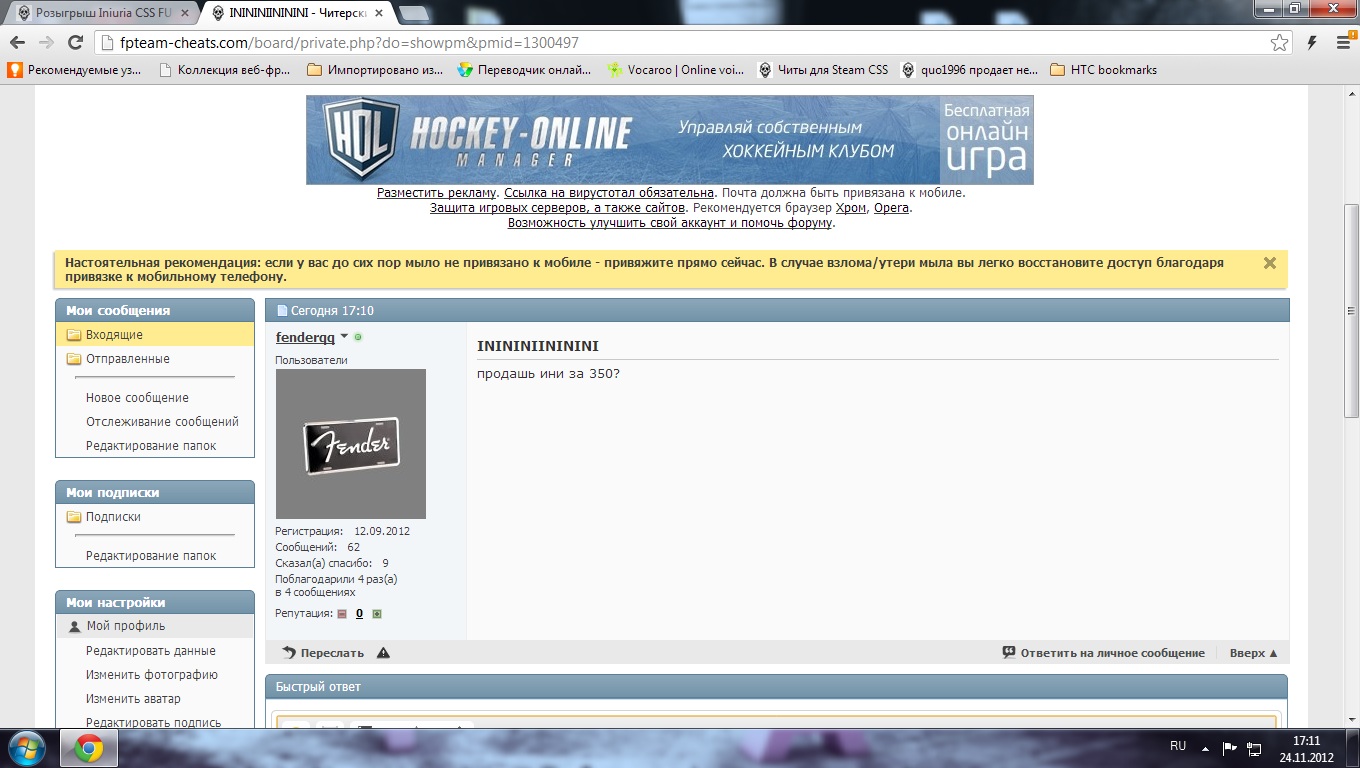The height and width of the screenshot is (768, 1360).
Task: Click Редактирование папок under Мои сообщения
Action: tap(151, 446)
